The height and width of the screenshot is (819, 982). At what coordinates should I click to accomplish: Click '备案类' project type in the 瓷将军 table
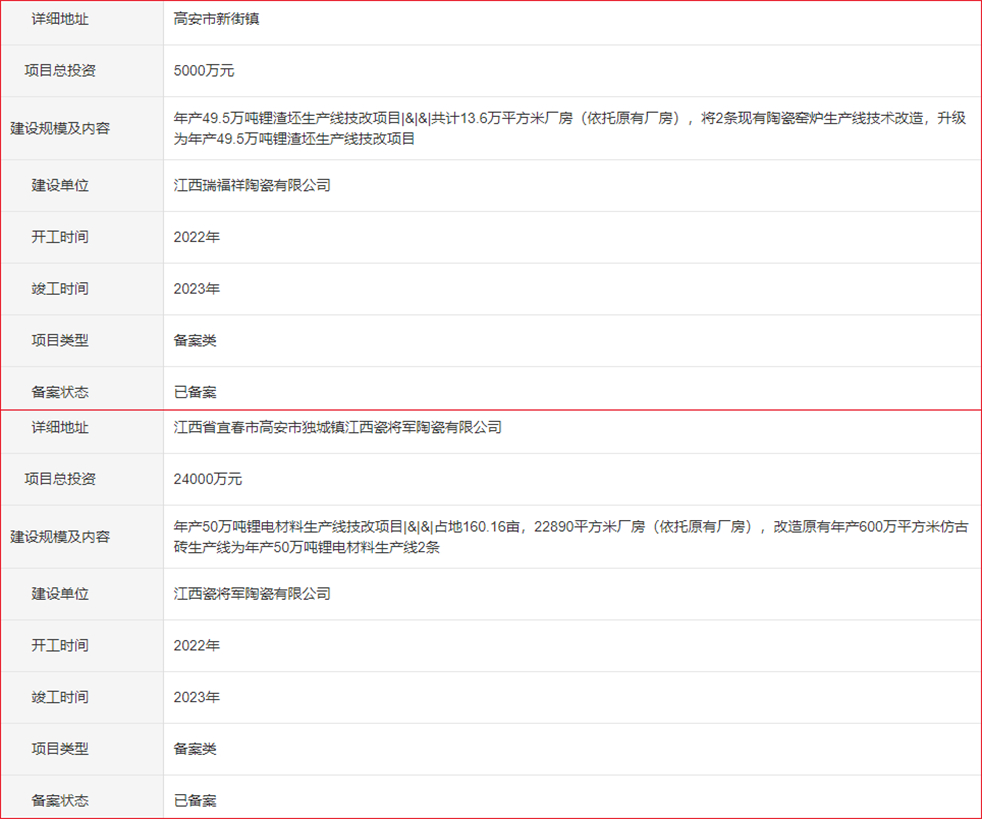[x=195, y=749]
